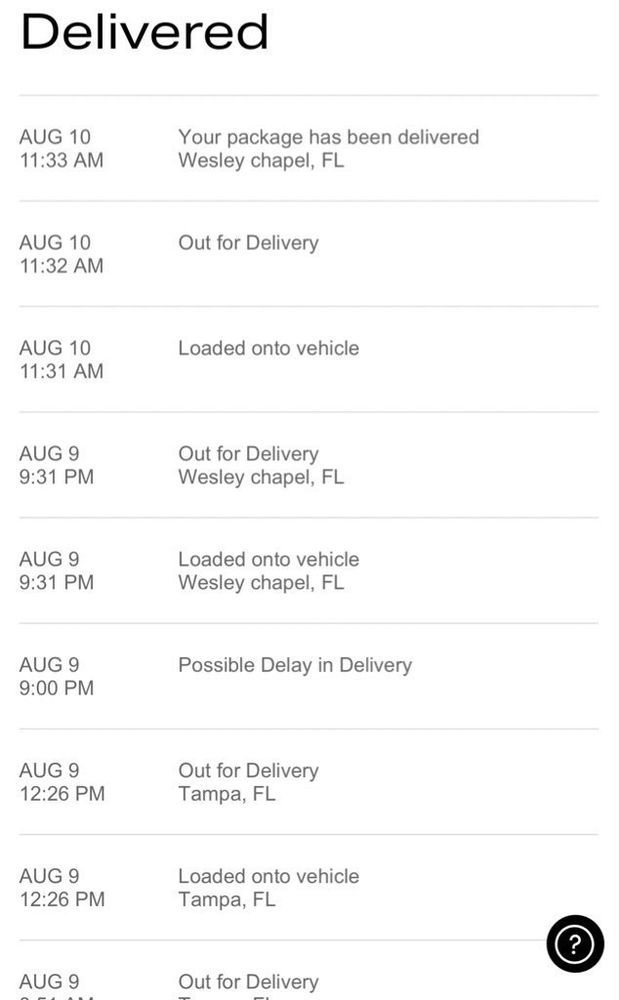Click the AUG 10 11:31 AM timestamp
The height and width of the screenshot is (1000, 619).
[61, 360]
